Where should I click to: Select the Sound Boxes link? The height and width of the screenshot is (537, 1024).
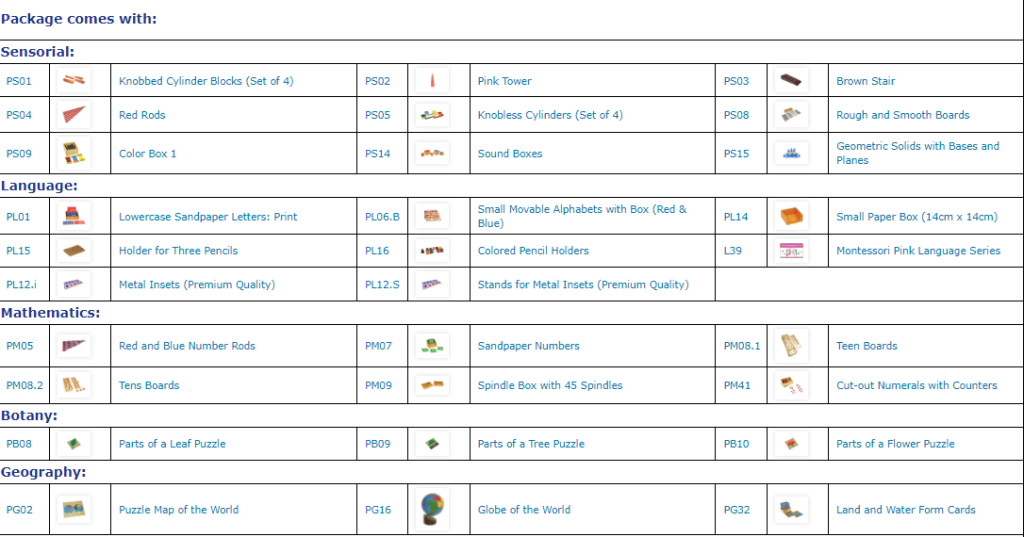tap(510, 154)
